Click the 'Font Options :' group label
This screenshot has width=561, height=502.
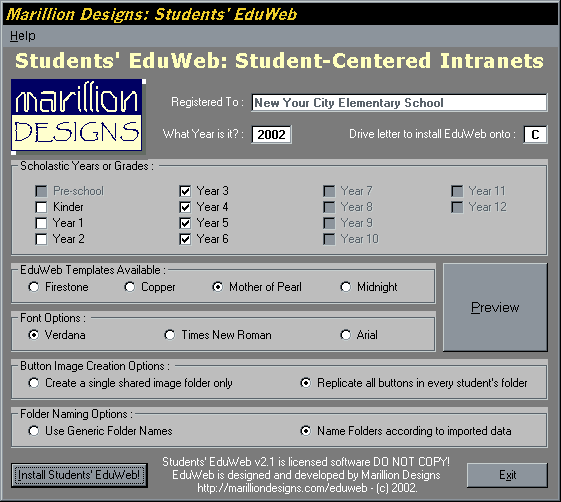click(x=53, y=318)
